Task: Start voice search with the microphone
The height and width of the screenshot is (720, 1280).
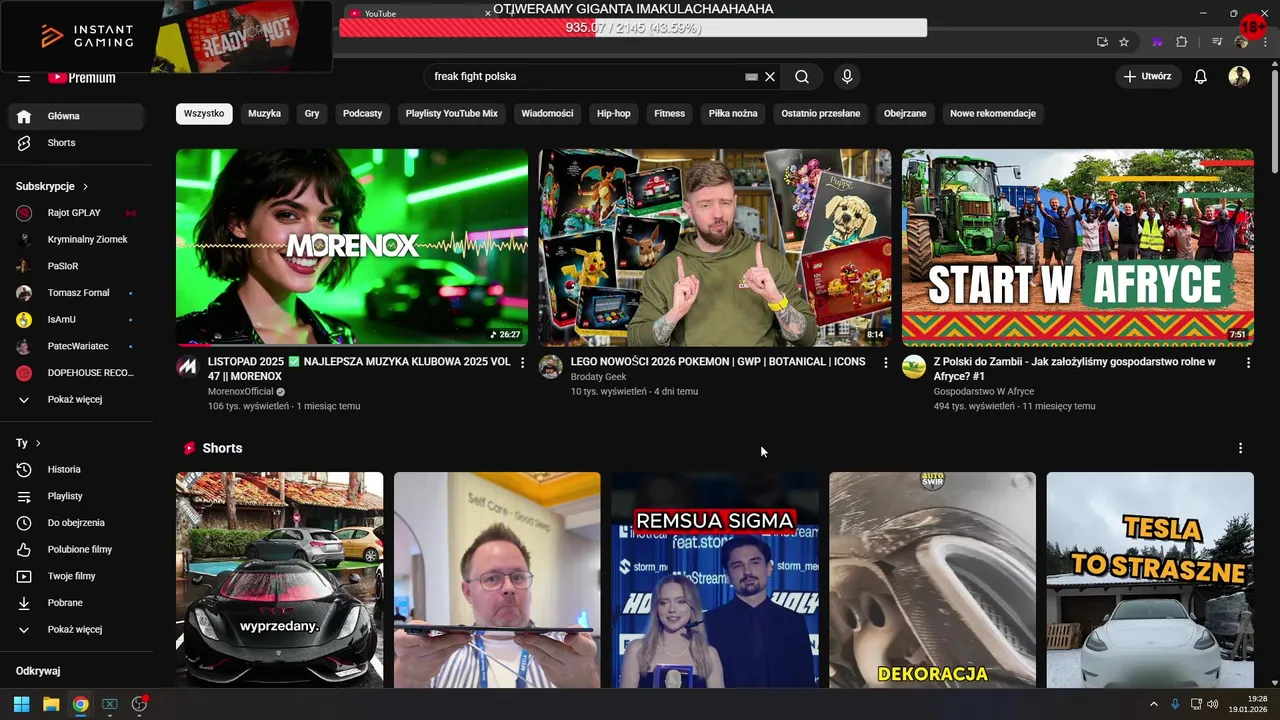Action: tap(847, 77)
